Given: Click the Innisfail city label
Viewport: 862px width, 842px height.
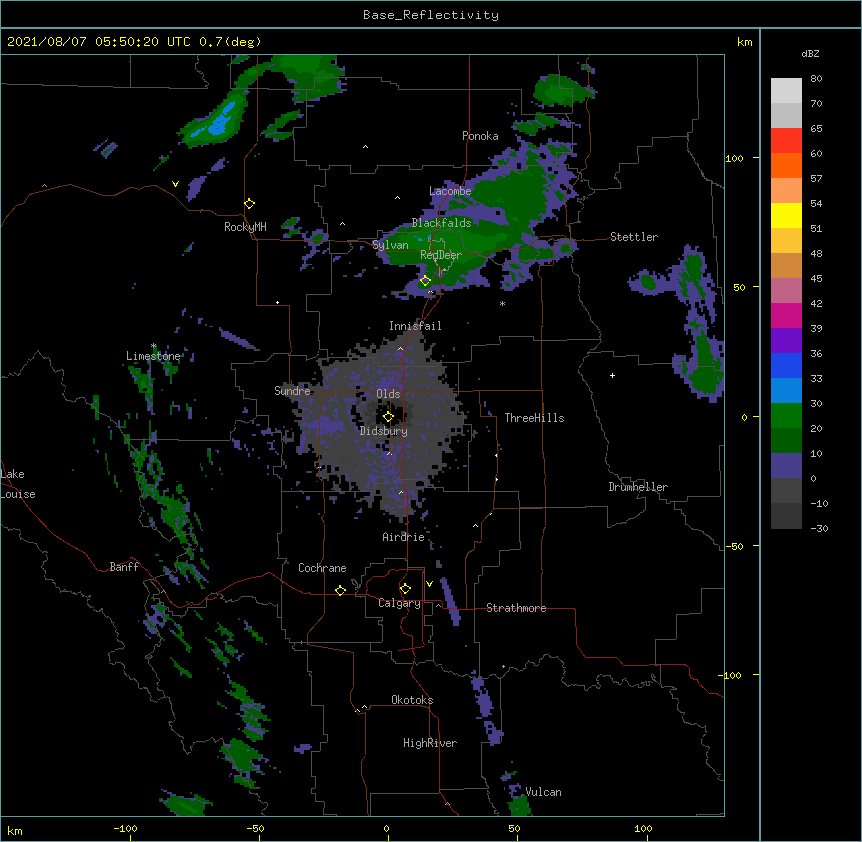Looking at the screenshot, I should point(415,326).
